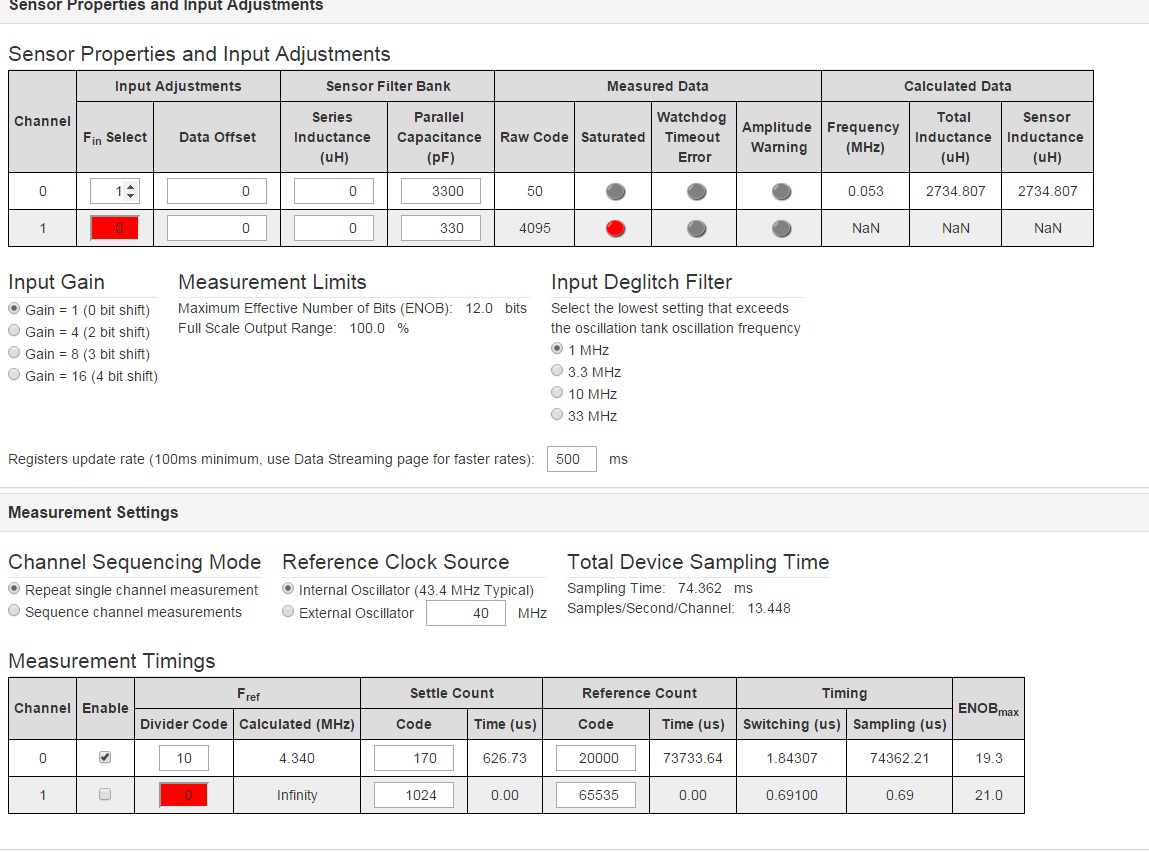The image size is (1149, 852).
Task: Click channel 1 Series Inductance field
Action: (333, 228)
